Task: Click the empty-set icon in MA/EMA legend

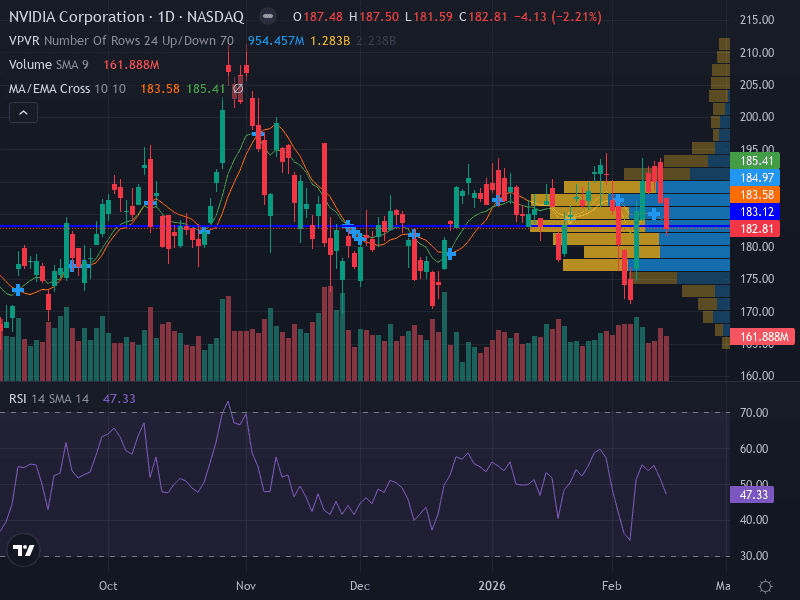Action: pos(238,89)
